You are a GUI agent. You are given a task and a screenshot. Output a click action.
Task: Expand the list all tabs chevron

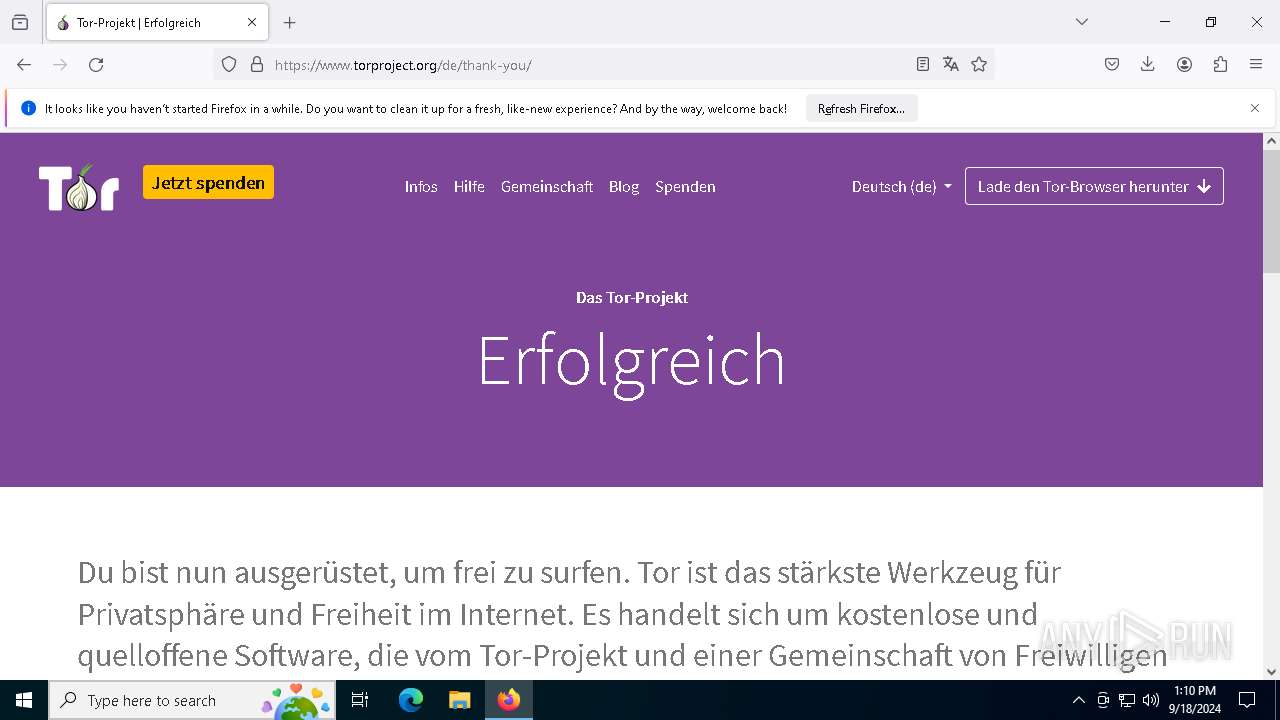pos(1082,22)
